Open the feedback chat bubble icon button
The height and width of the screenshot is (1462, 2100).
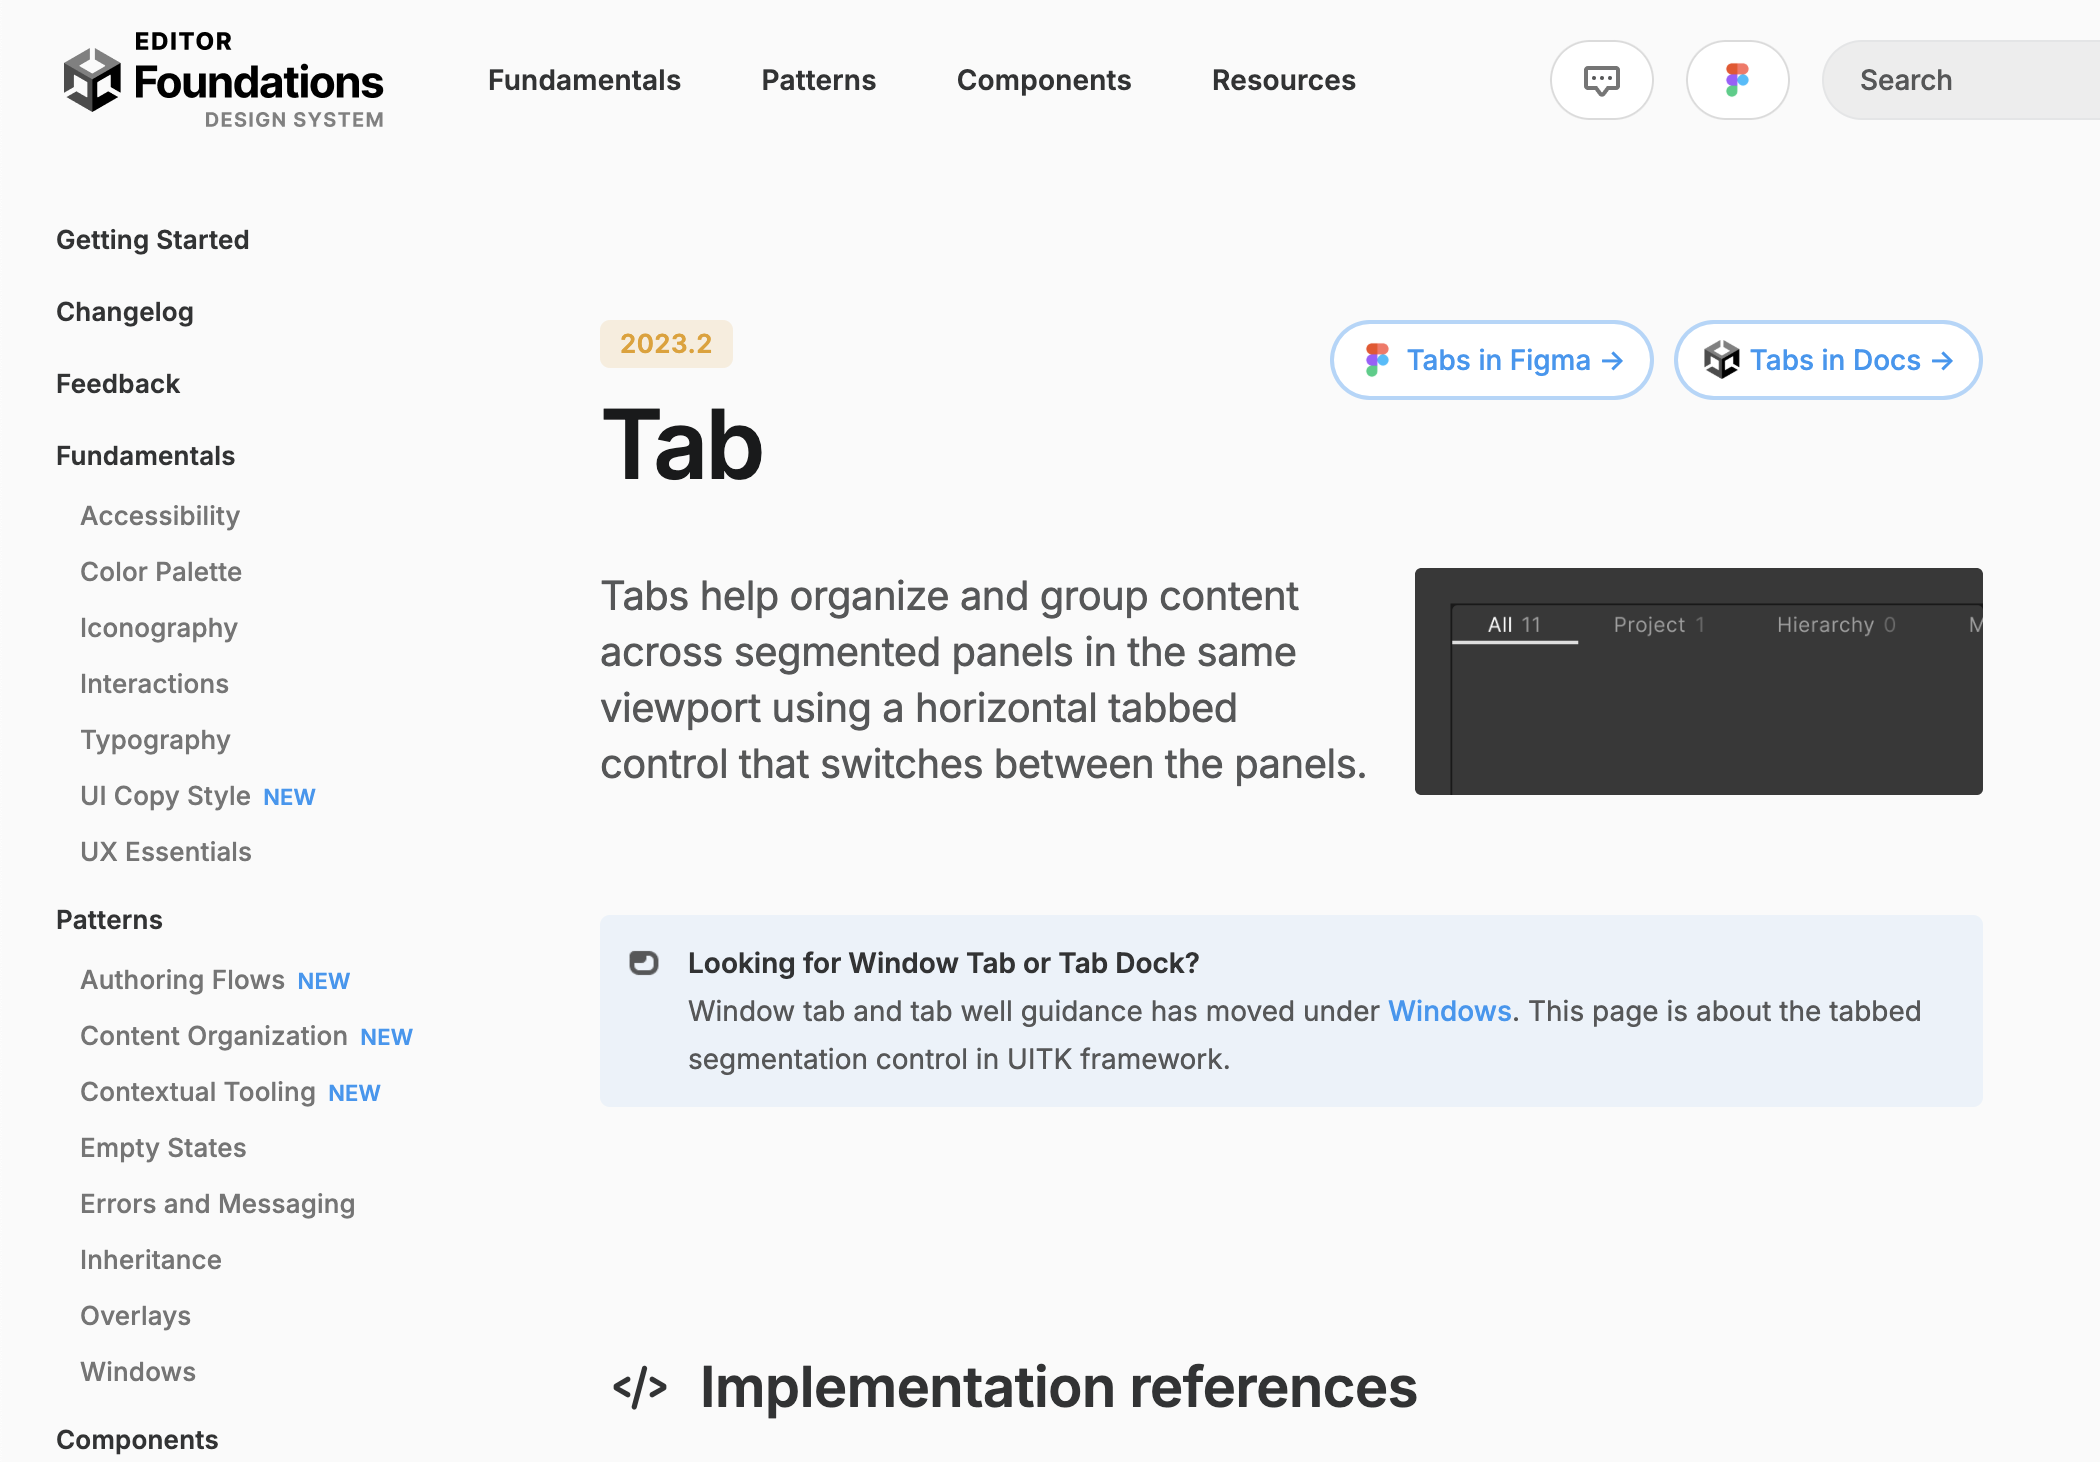[x=1602, y=80]
